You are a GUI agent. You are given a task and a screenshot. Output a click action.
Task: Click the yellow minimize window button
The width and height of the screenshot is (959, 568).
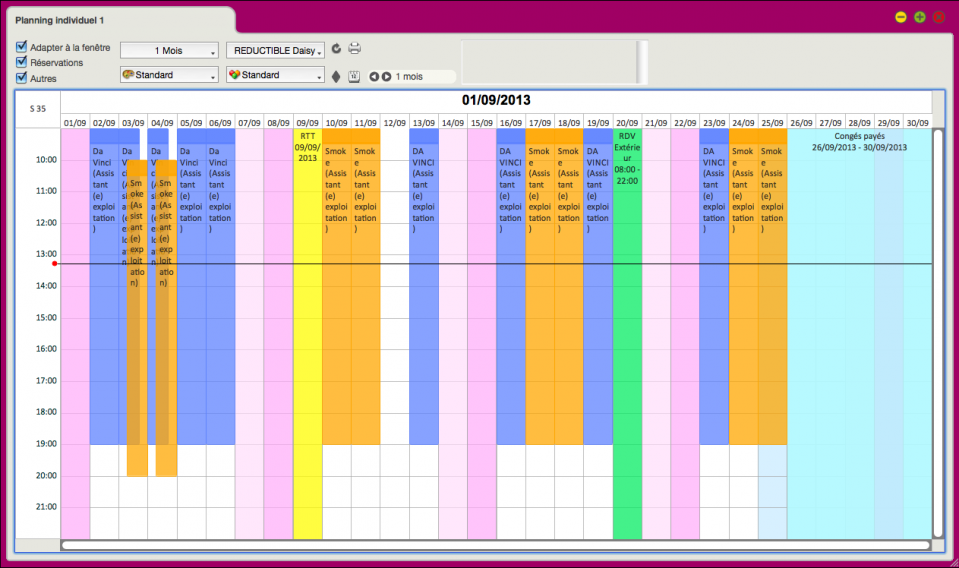point(901,17)
